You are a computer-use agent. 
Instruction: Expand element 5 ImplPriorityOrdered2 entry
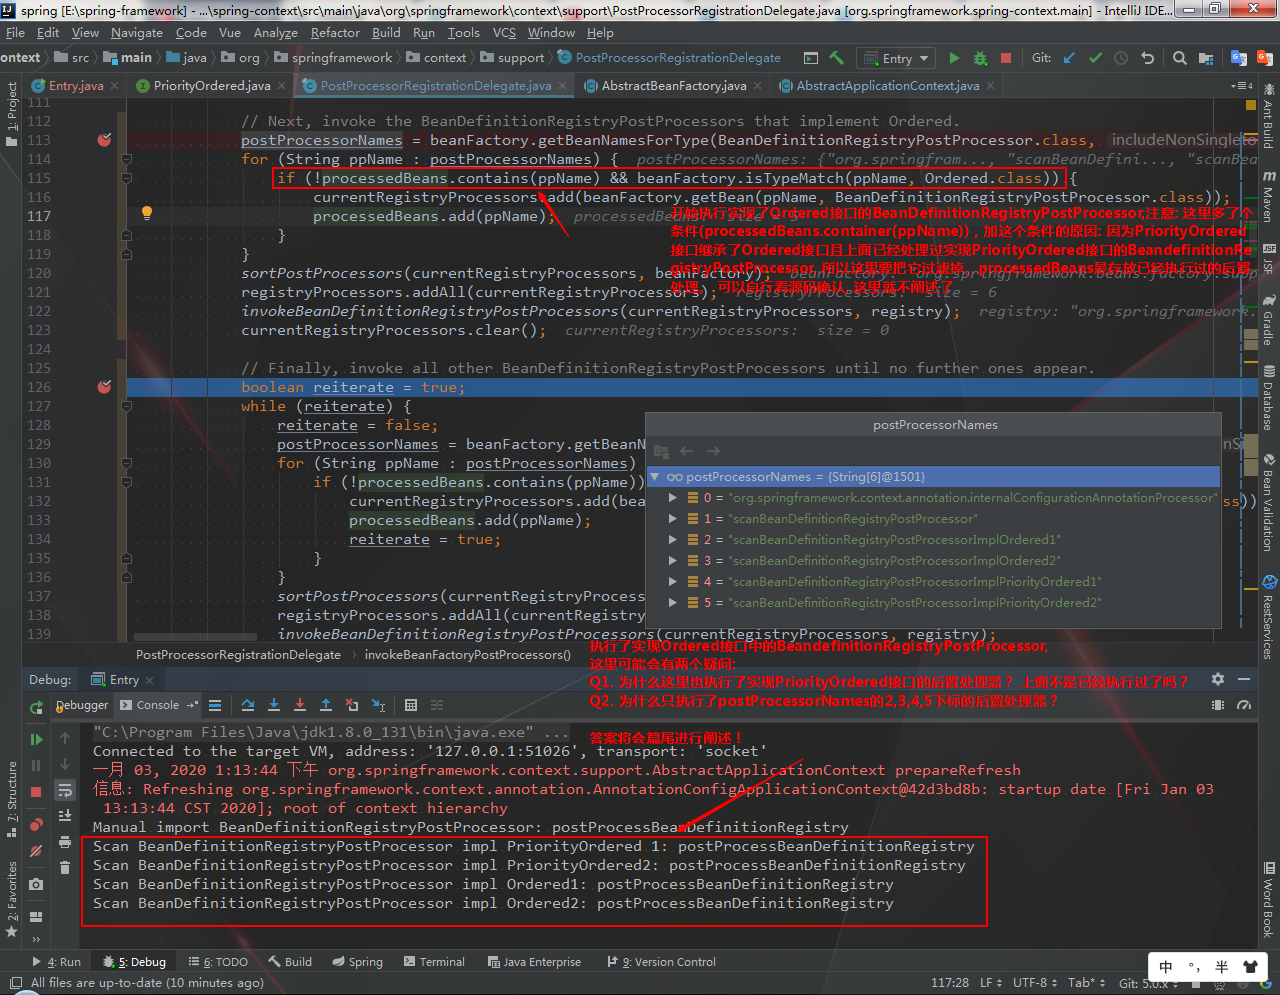pos(673,603)
